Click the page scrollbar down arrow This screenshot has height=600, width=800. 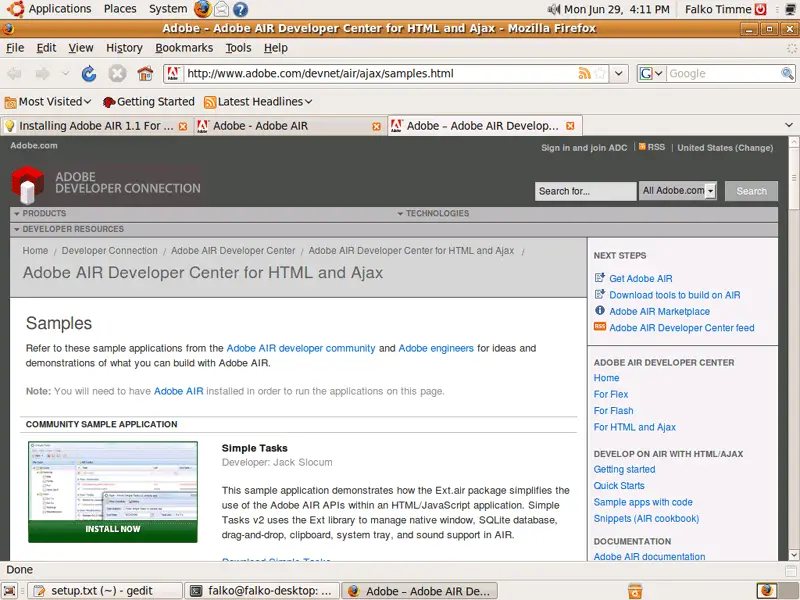click(x=793, y=555)
